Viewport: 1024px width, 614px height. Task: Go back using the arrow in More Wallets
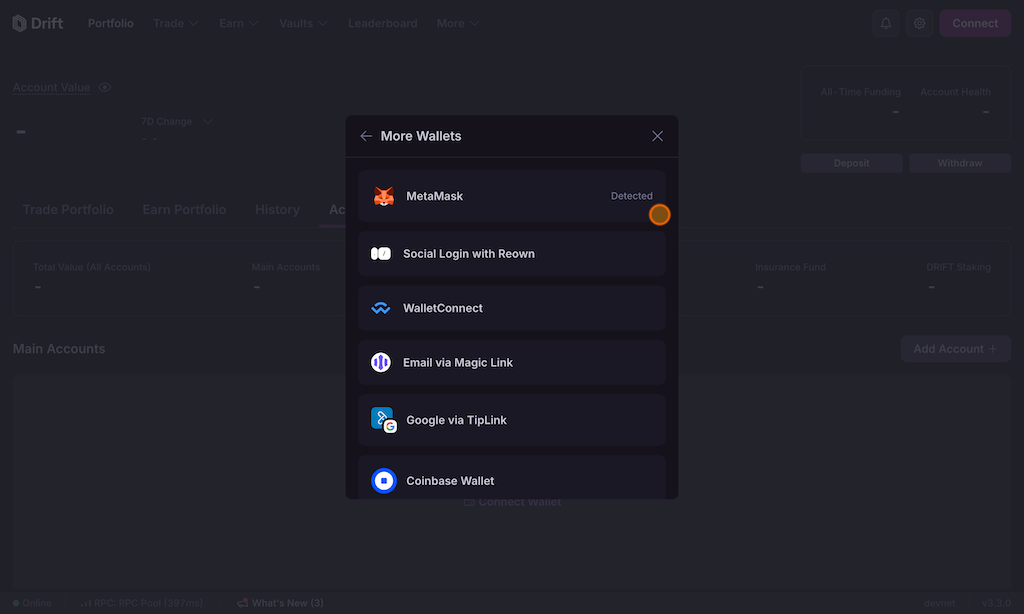[x=366, y=136]
